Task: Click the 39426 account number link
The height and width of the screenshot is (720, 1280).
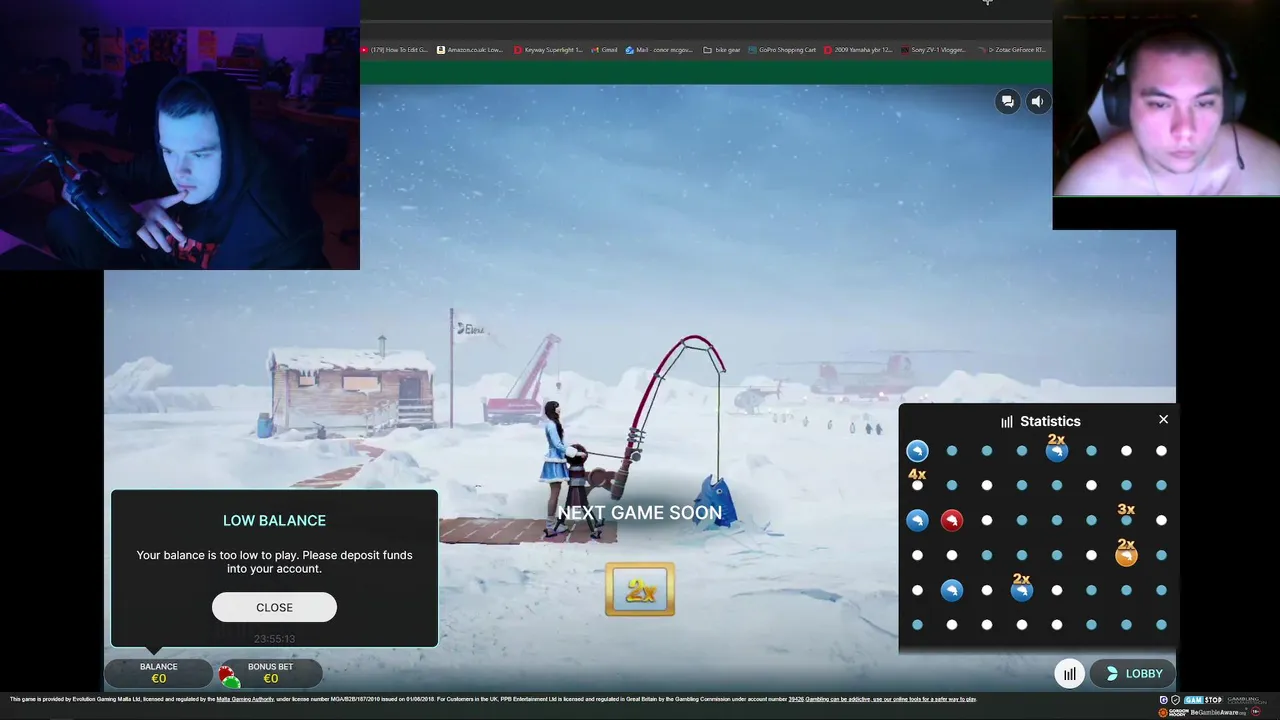Action: pyautogui.click(x=796, y=699)
